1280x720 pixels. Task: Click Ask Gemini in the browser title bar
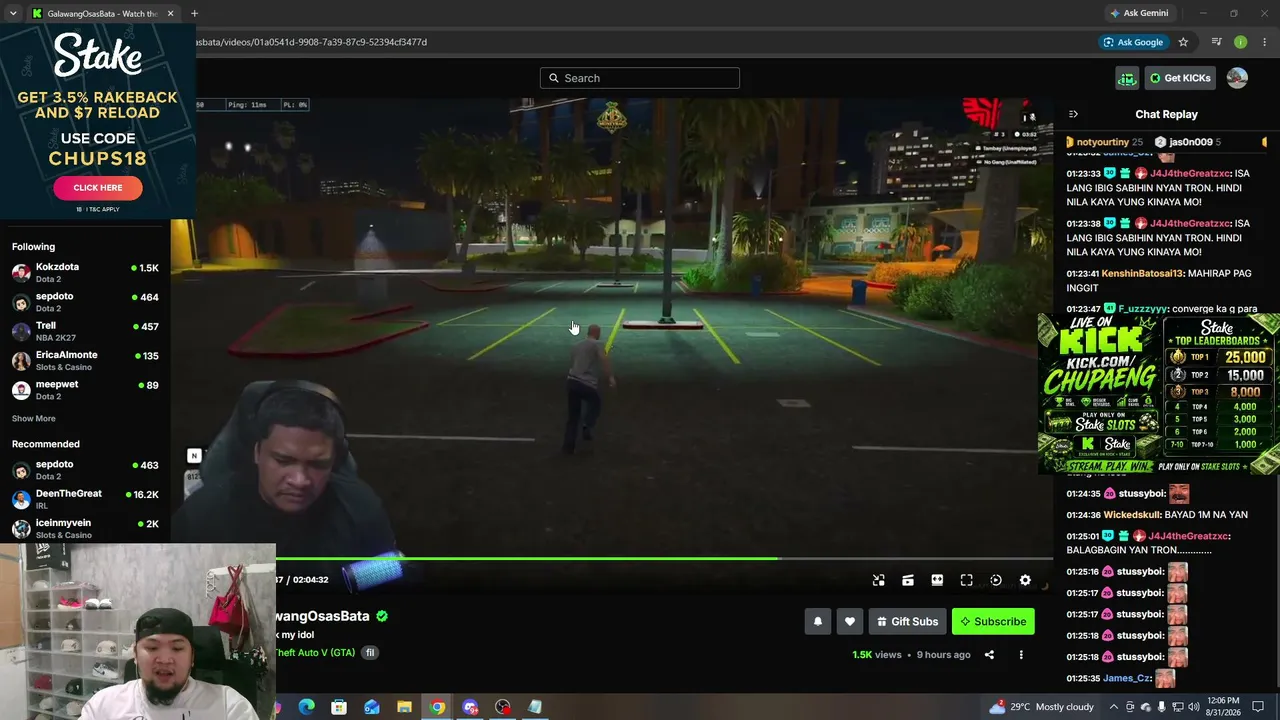point(1138,13)
